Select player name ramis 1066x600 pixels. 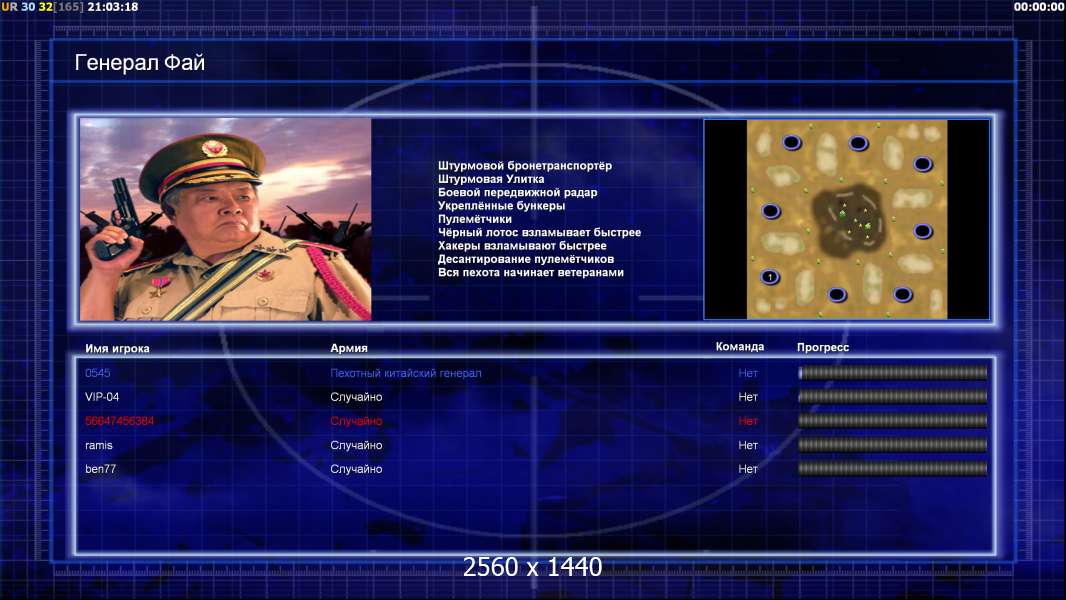99,445
